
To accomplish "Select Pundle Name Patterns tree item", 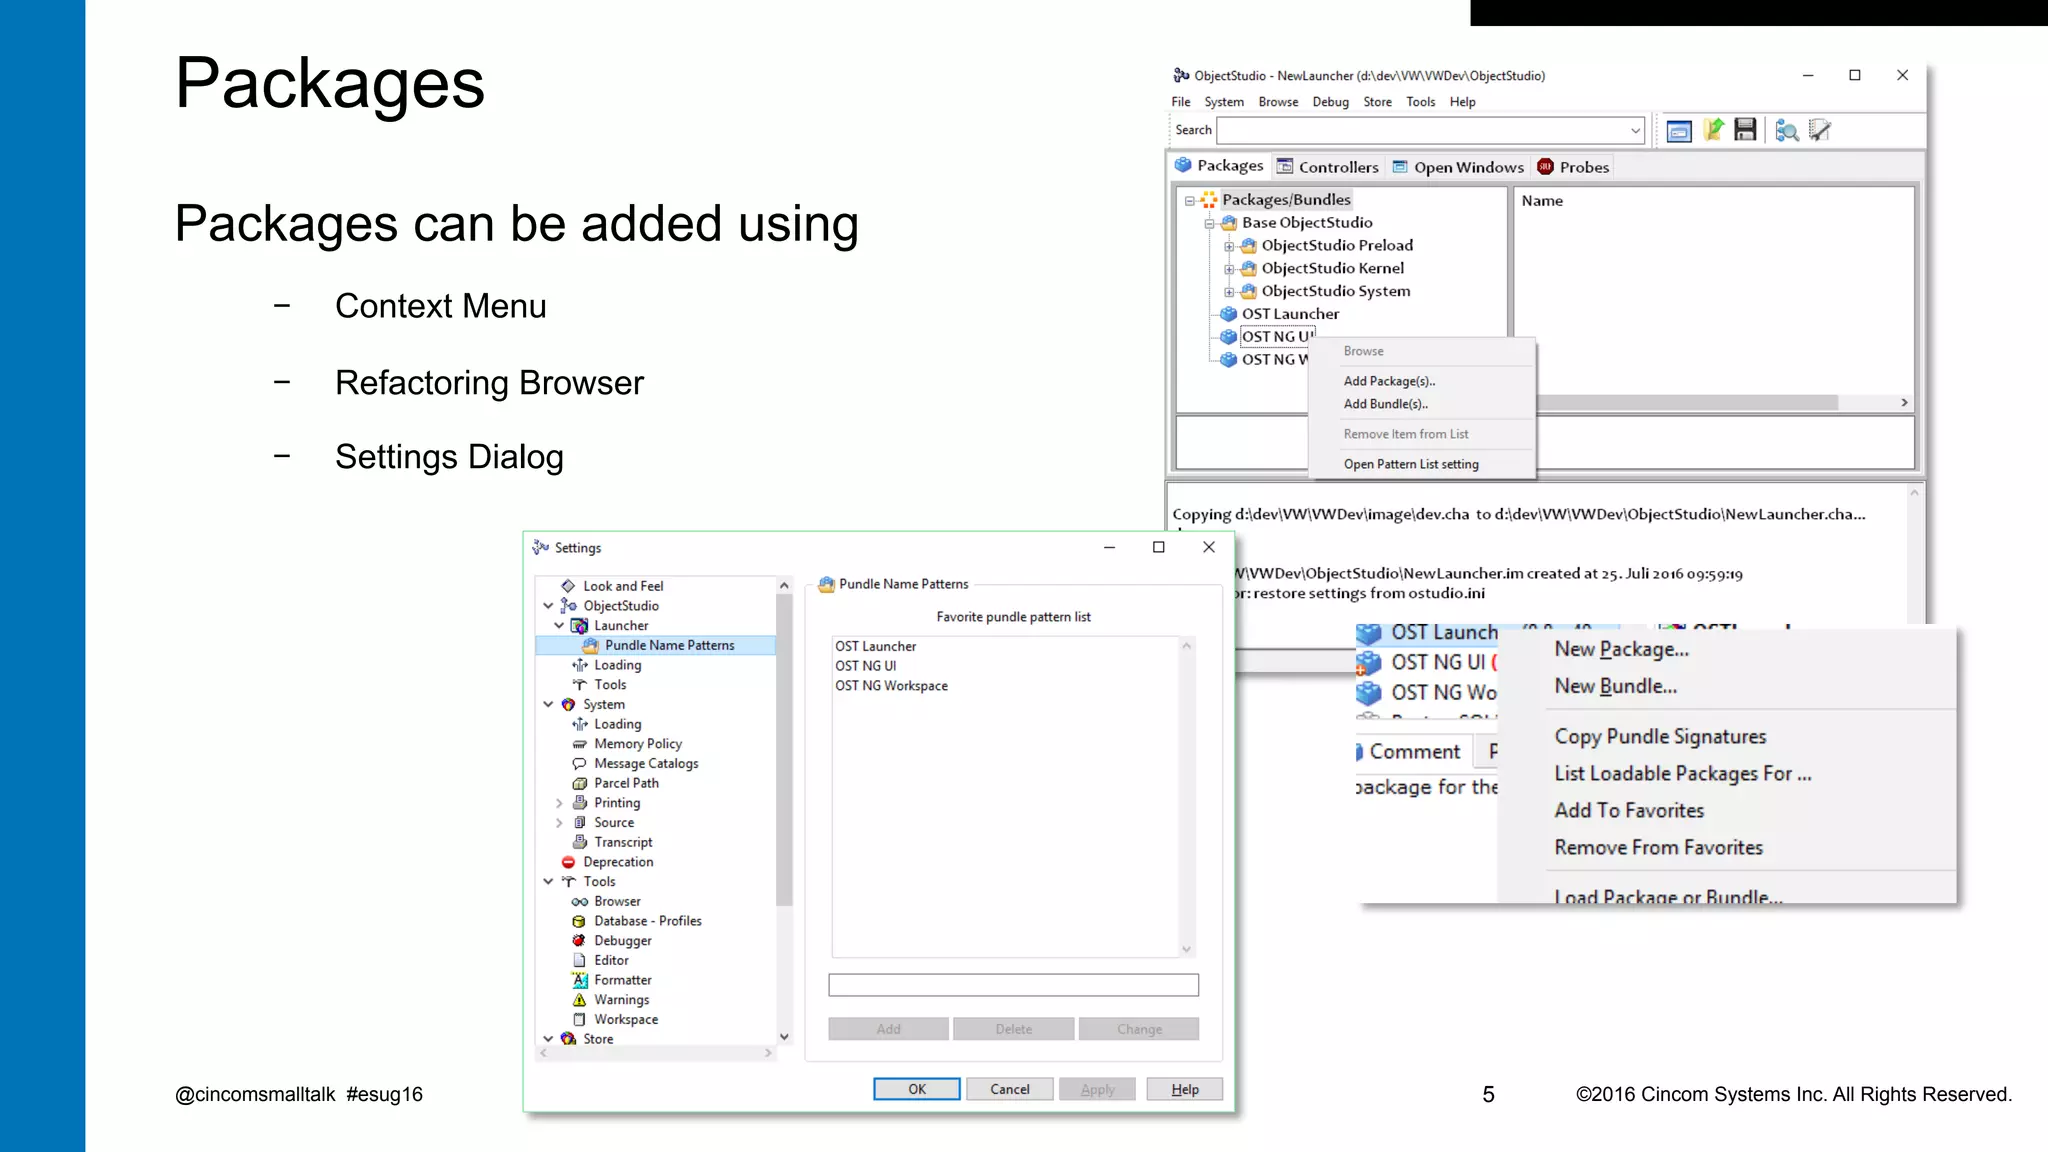I will click(669, 646).
